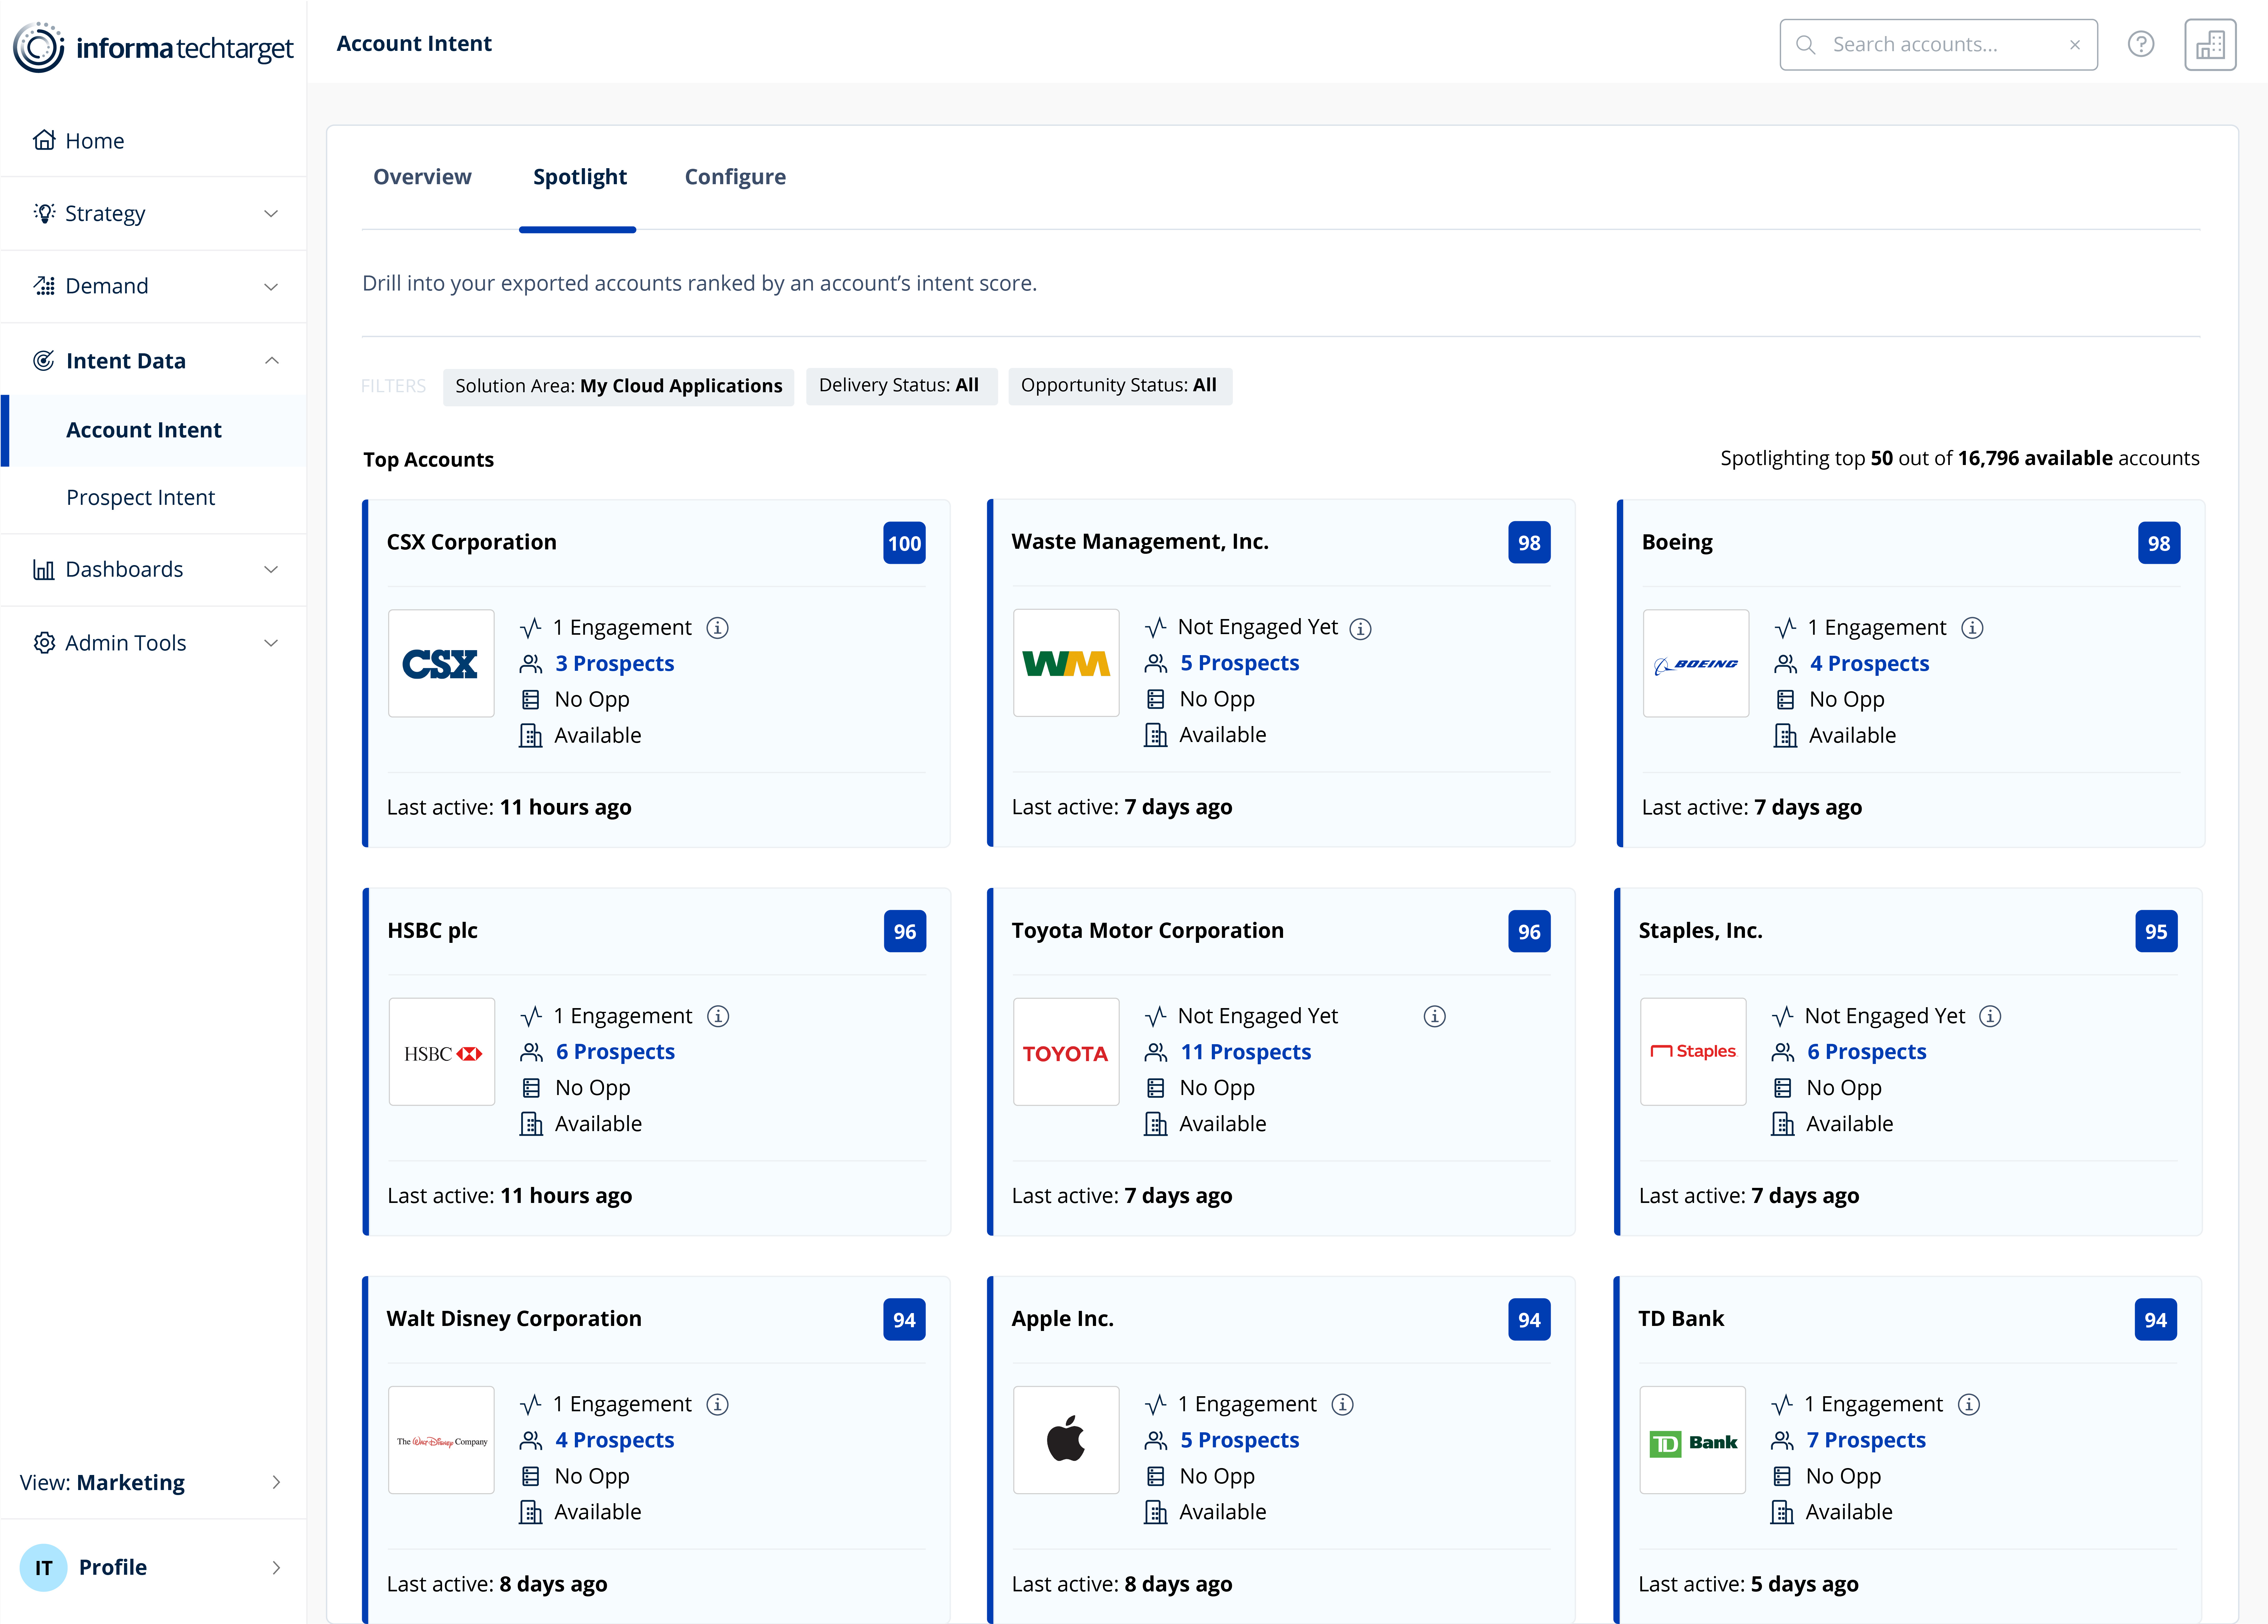Clear search using the X icon
Screen dimensions: 2268x1624
(x=2075, y=44)
